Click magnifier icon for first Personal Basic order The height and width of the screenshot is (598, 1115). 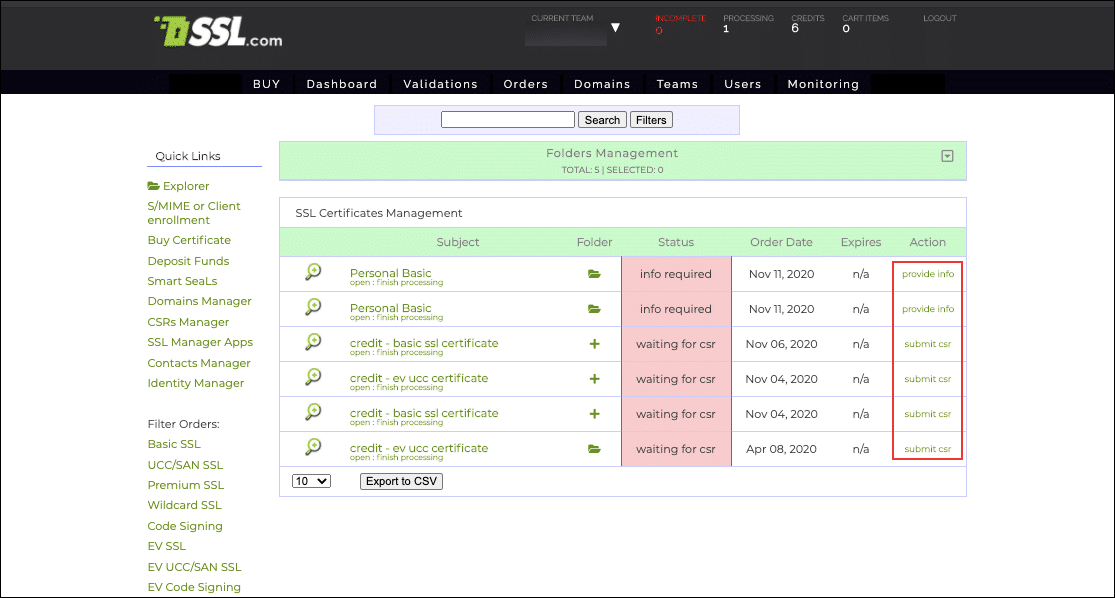(x=313, y=272)
